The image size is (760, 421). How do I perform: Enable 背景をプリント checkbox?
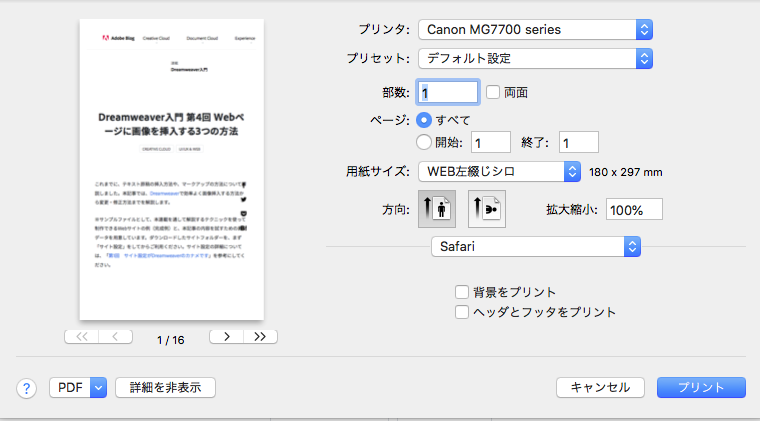coord(461,292)
